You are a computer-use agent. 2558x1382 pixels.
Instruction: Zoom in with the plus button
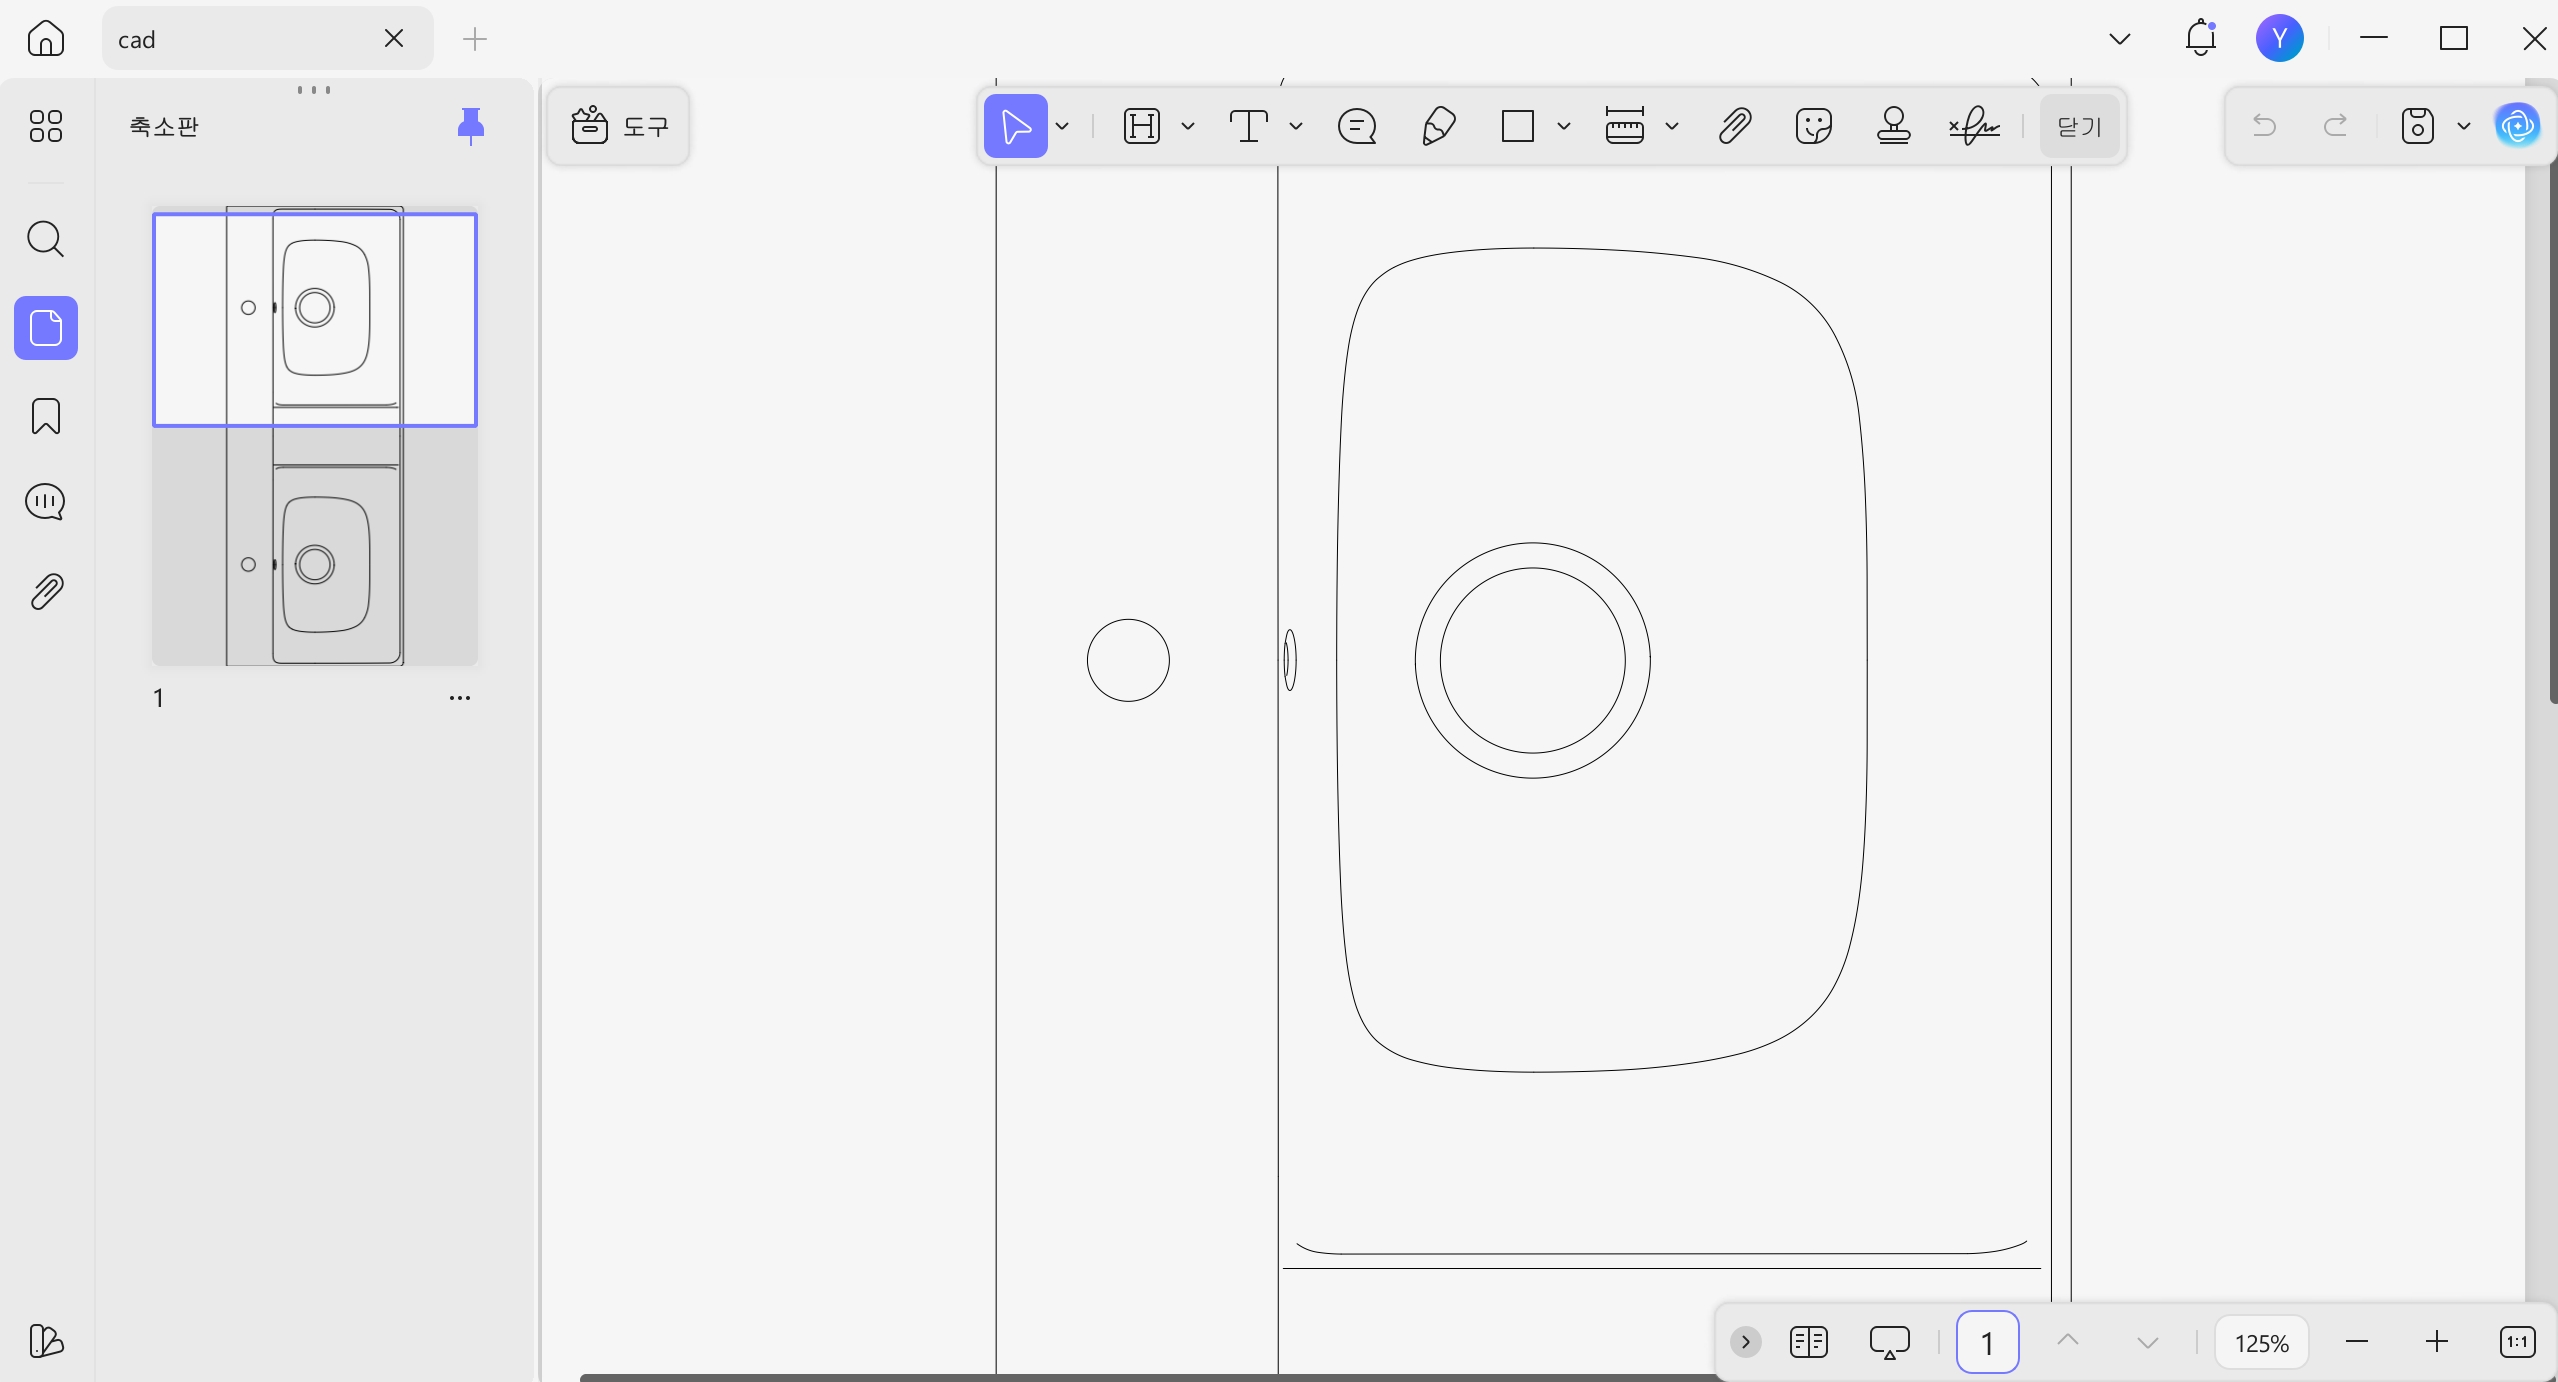point(2437,1342)
